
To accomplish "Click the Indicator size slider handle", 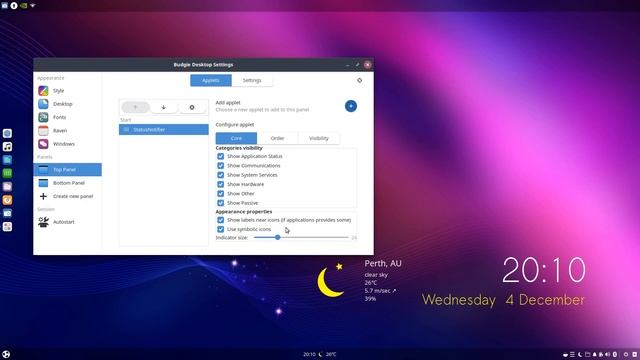I will coord(278,237).
